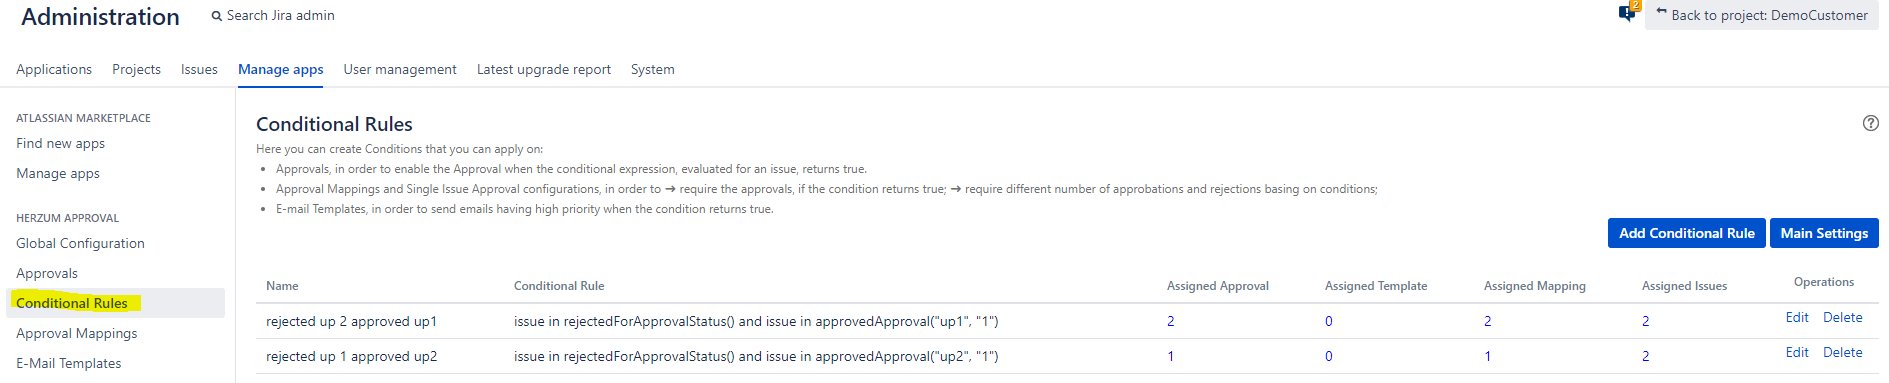Open the feedback notification icon

tap(1629, 12)
